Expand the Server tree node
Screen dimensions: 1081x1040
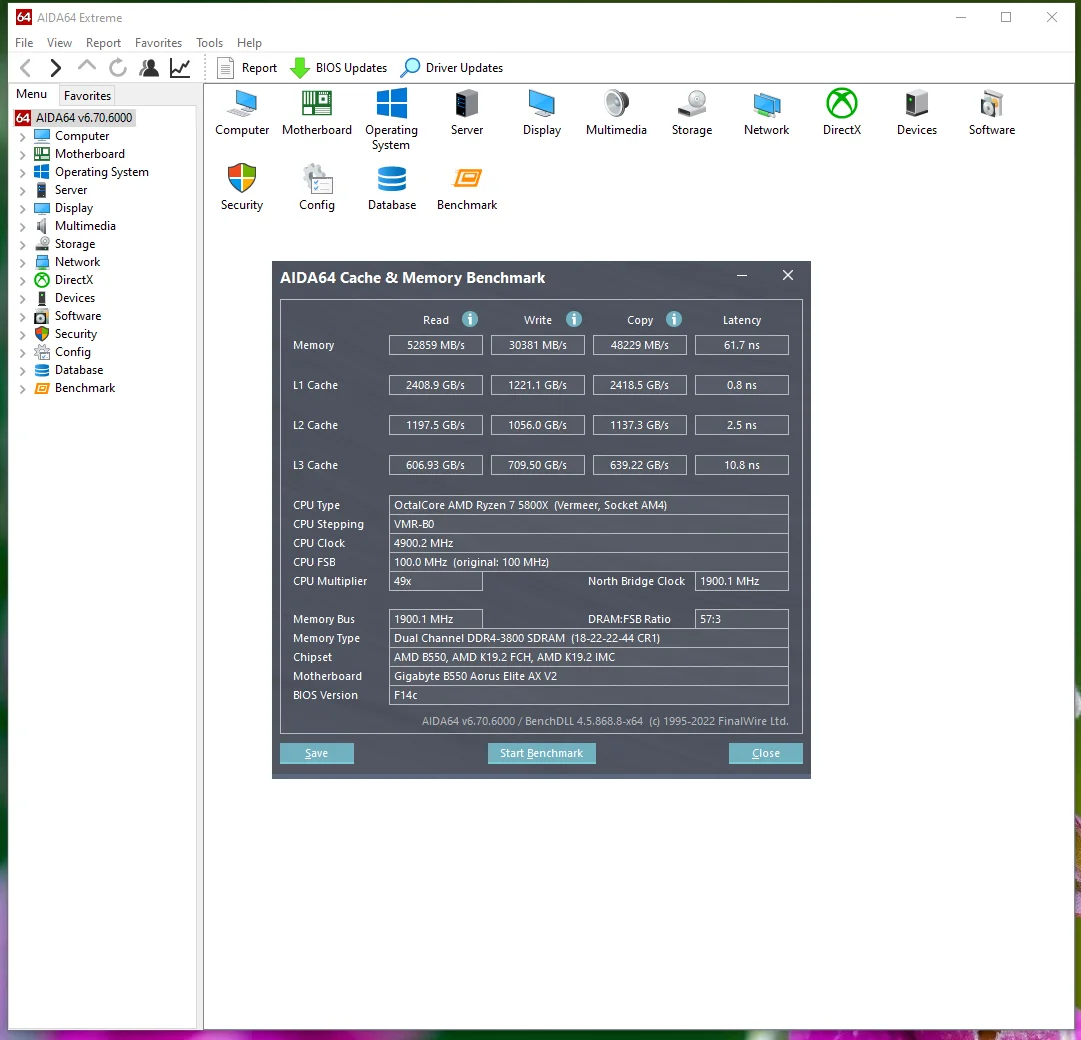22,190
